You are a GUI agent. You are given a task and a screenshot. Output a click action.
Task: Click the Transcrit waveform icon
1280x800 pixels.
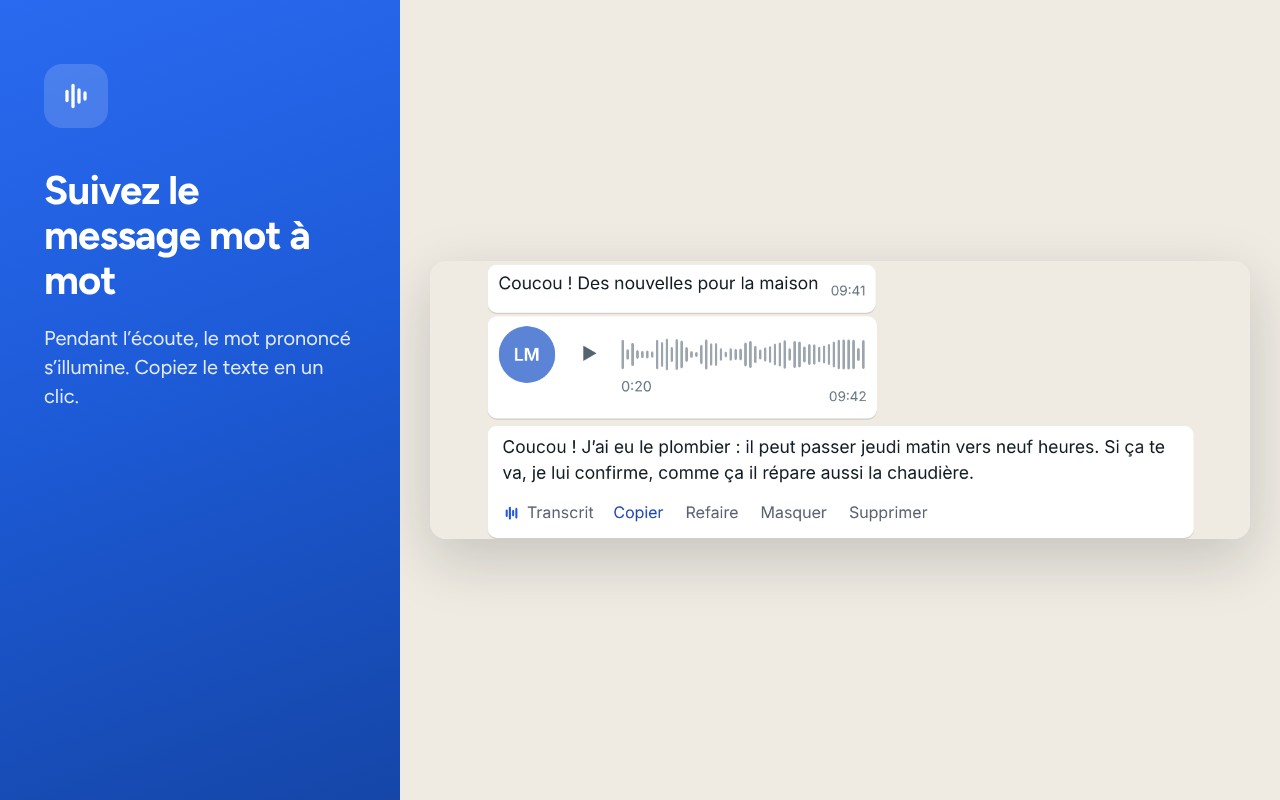point(512,513)
